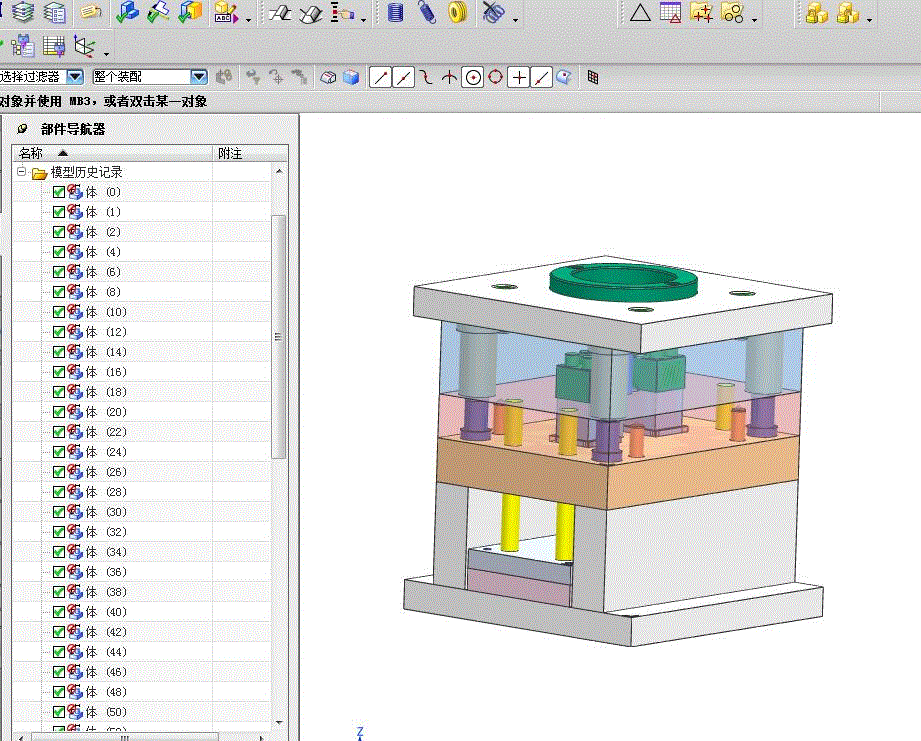This screenshot has width=921, height=741.
Task: Collapse the 模型历史记录 tree folder
Action: [22, 172]
